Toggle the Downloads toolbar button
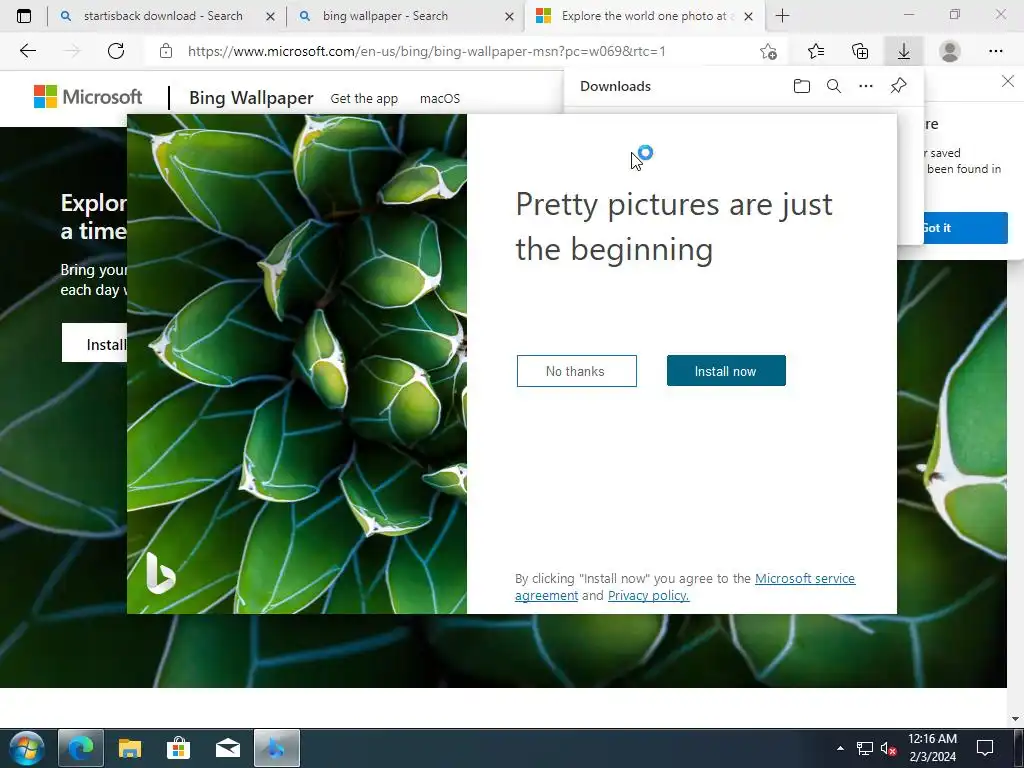Viewport: 1024px width, 768px height. (x=904, y=51)
